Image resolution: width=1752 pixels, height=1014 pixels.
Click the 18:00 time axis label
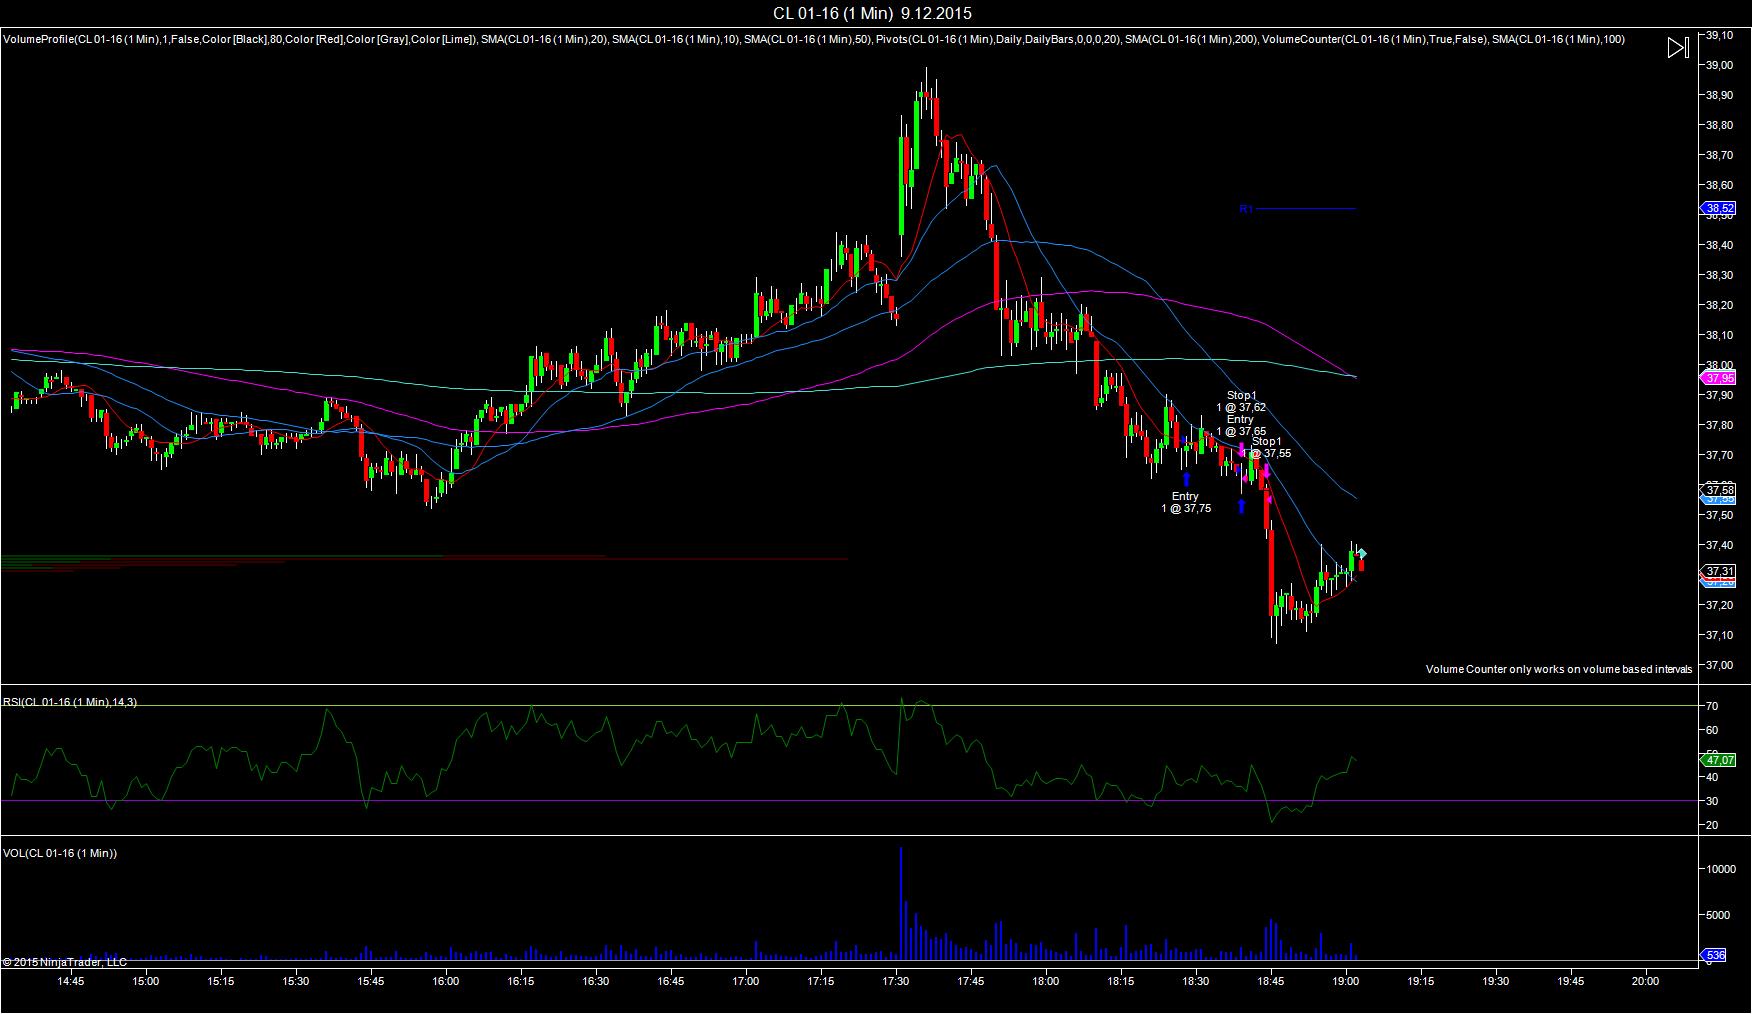click(1046, 981)
